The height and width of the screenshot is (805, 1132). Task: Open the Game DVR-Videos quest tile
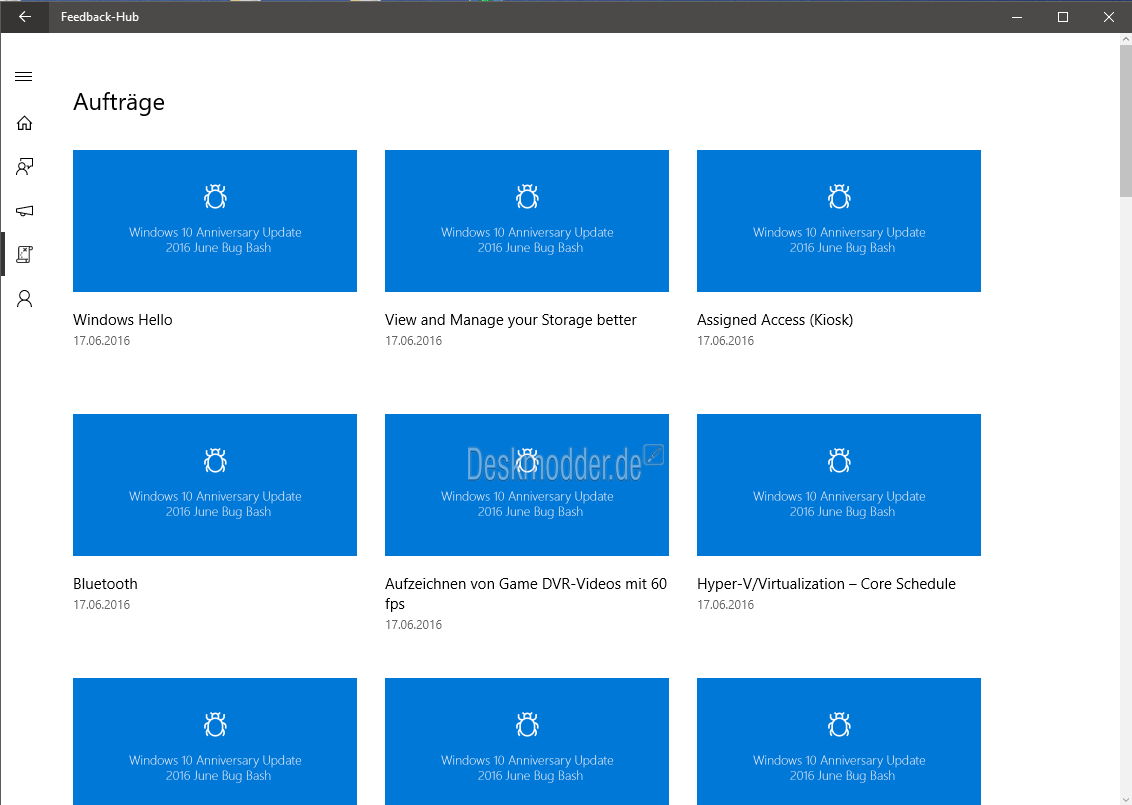coord(526,484)
